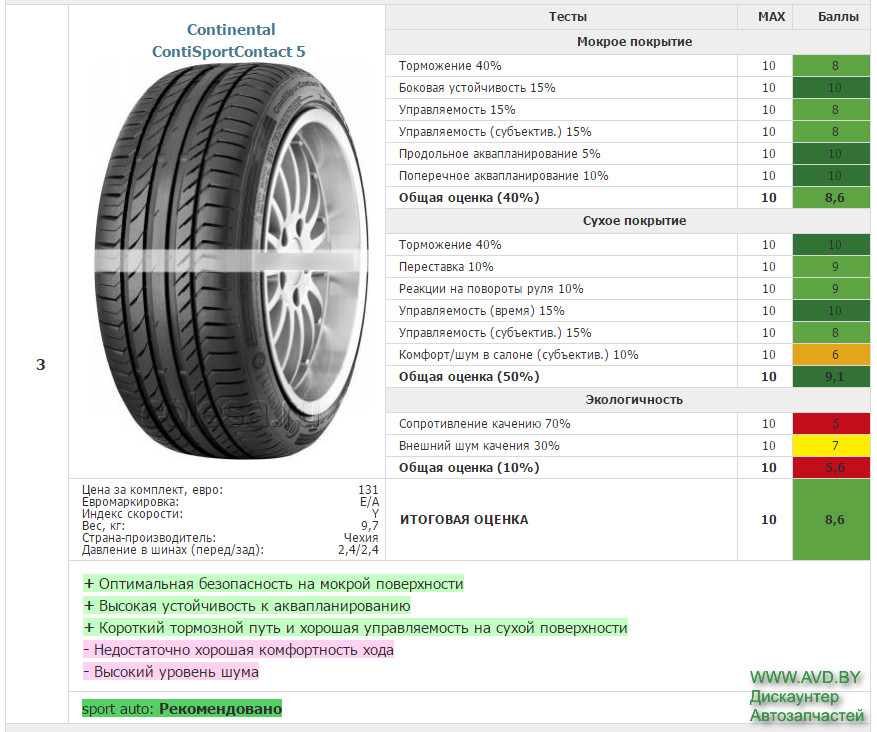Click the "Высокий уровень шума" drawback

[171, 672]
